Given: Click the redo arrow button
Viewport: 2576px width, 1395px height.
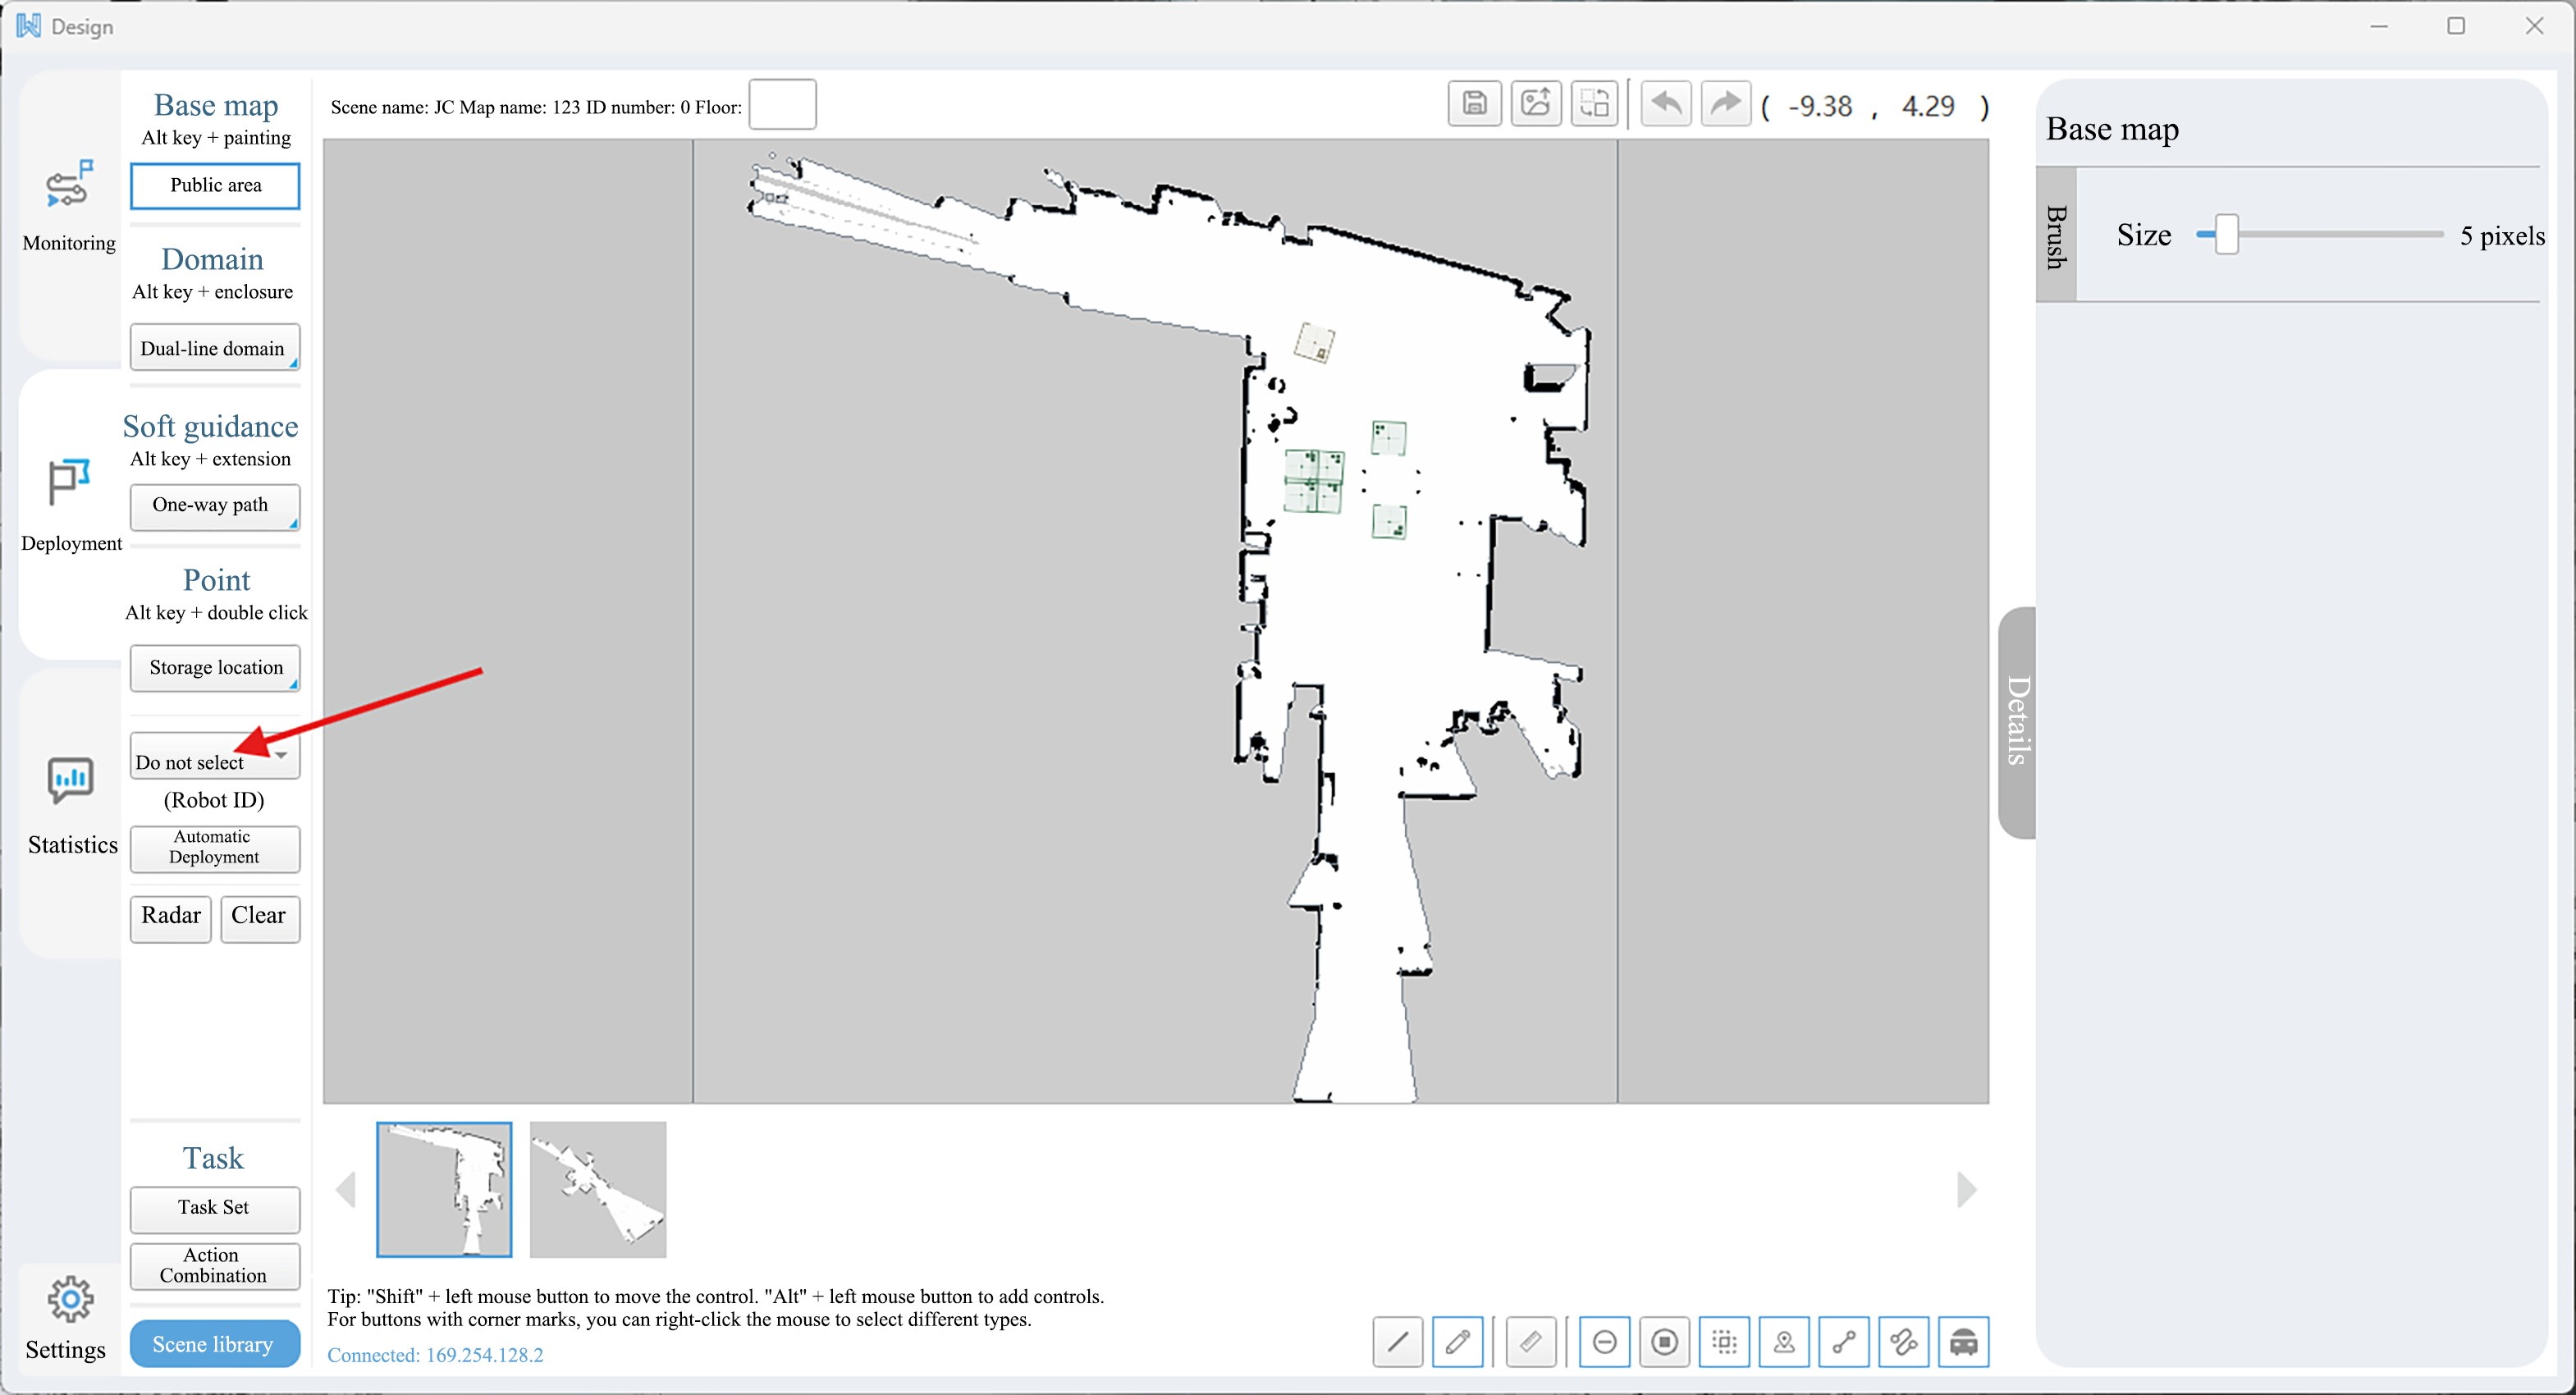Looking at the screenshot, I should 1725,104.
